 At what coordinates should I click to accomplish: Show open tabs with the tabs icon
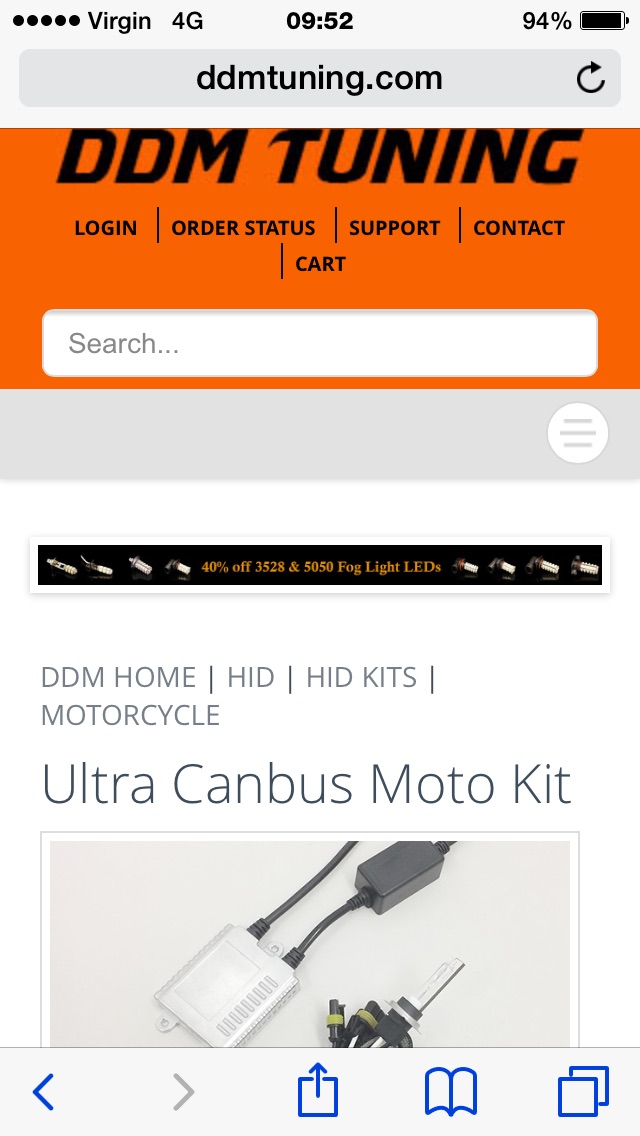(583, 1091)
